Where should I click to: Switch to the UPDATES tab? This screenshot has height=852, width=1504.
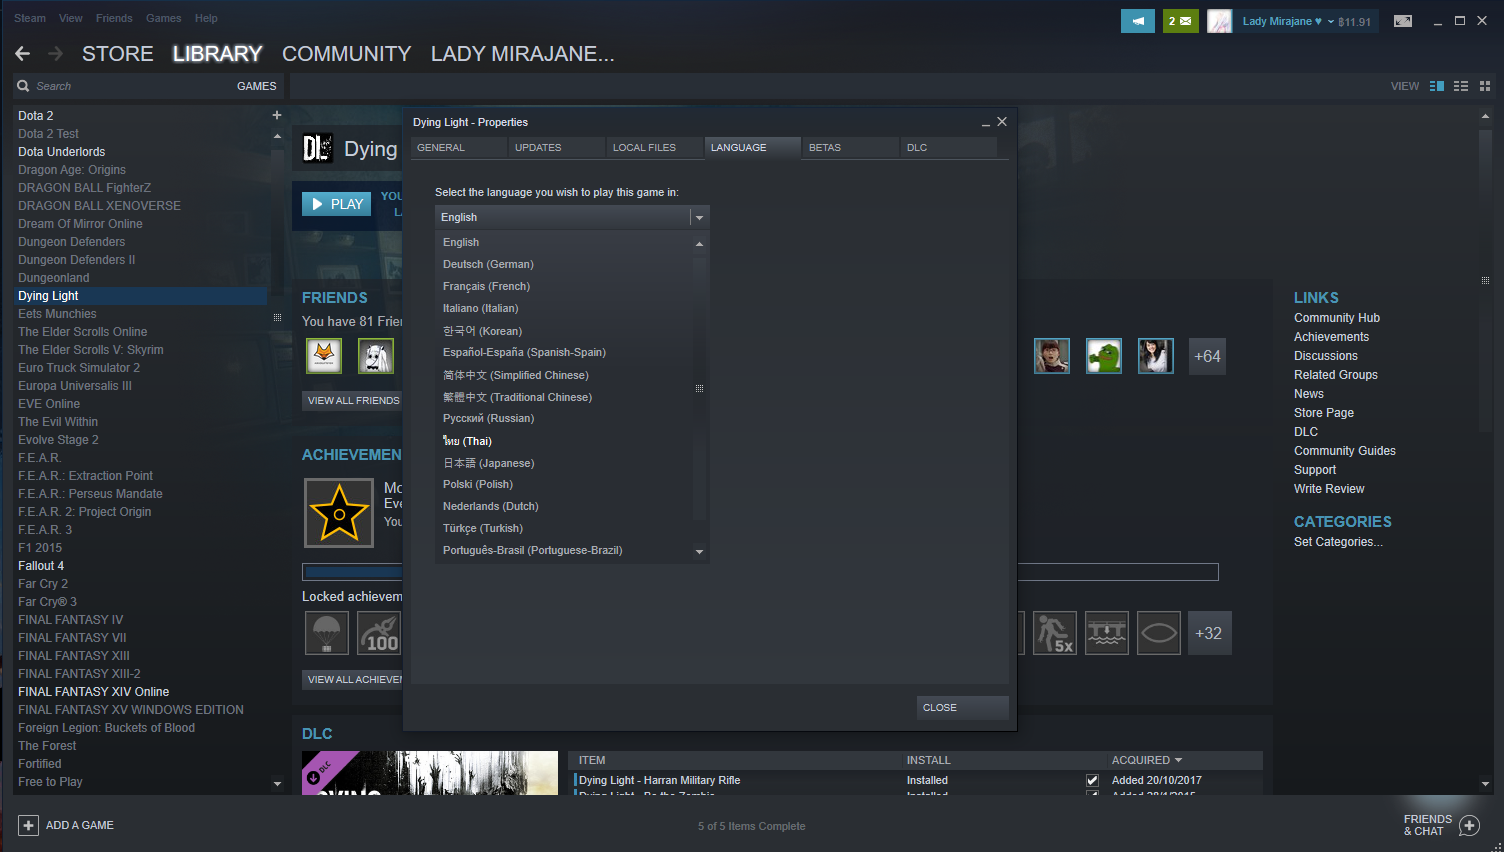tap(556, 147)
